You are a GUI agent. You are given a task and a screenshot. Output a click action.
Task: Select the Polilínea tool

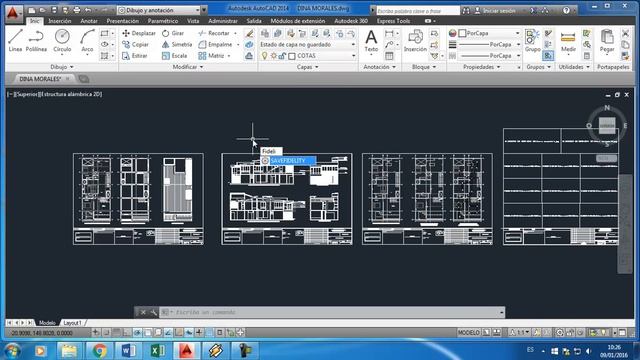36,41
